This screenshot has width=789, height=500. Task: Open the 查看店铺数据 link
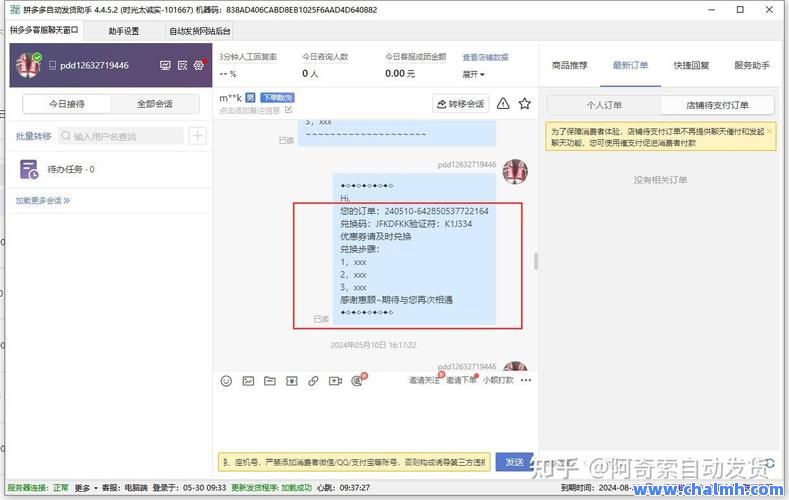[486, 57]
